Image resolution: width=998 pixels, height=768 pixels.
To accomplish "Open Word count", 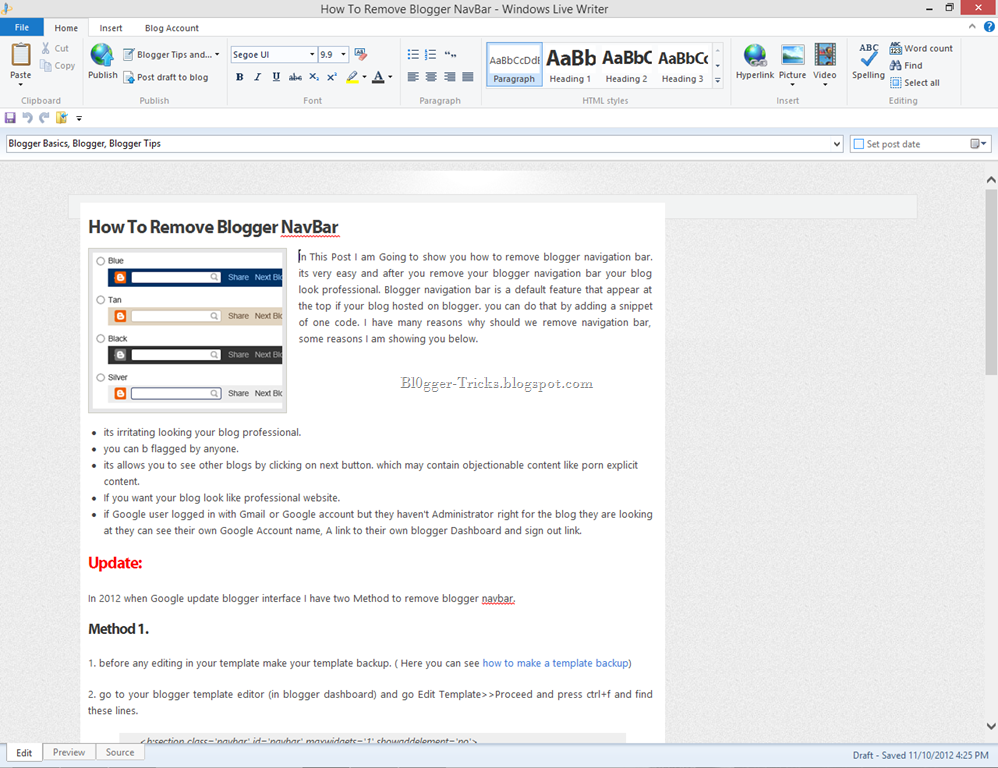I will click(921, 48).
